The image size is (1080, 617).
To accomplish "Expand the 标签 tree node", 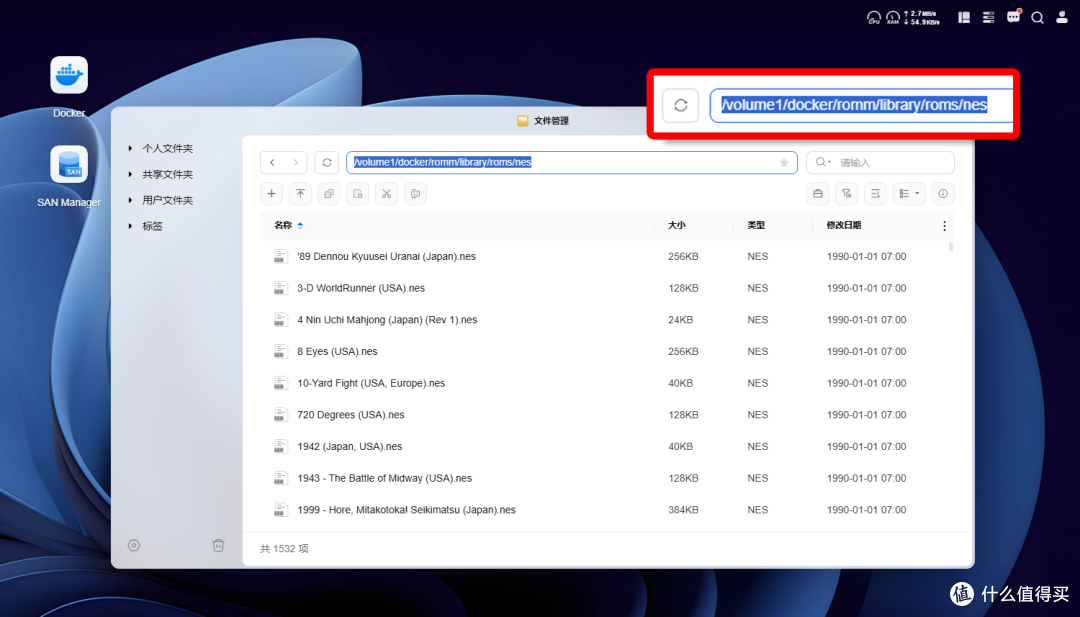I will [130, 226].
